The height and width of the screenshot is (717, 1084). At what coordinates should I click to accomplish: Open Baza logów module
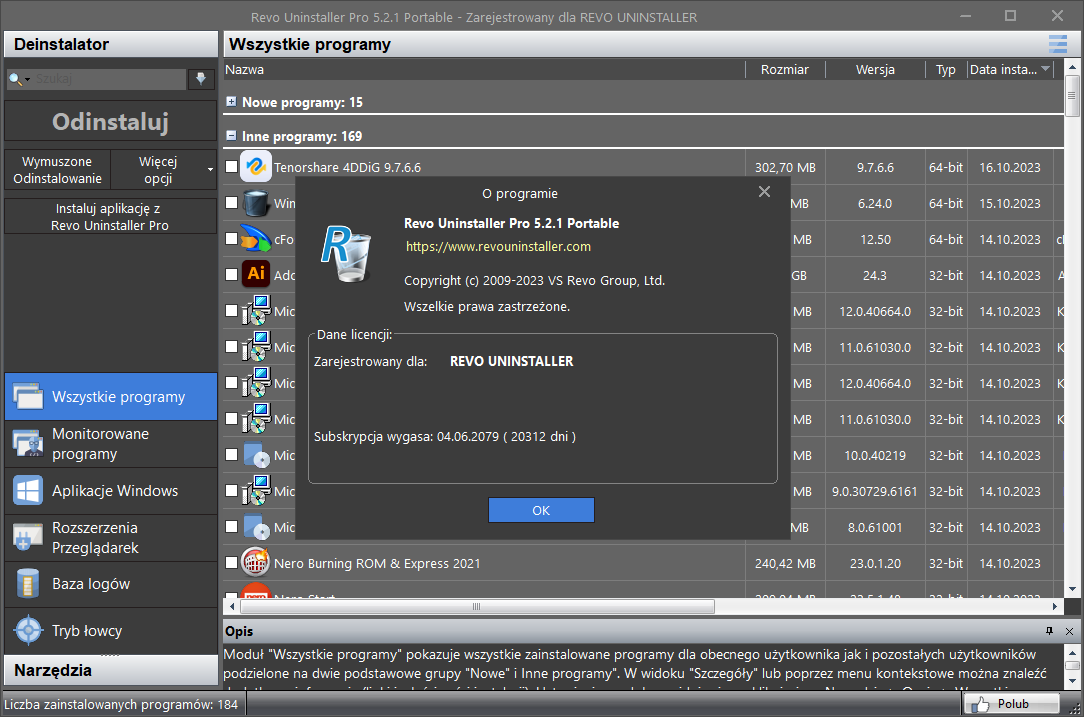click(111, 584)
